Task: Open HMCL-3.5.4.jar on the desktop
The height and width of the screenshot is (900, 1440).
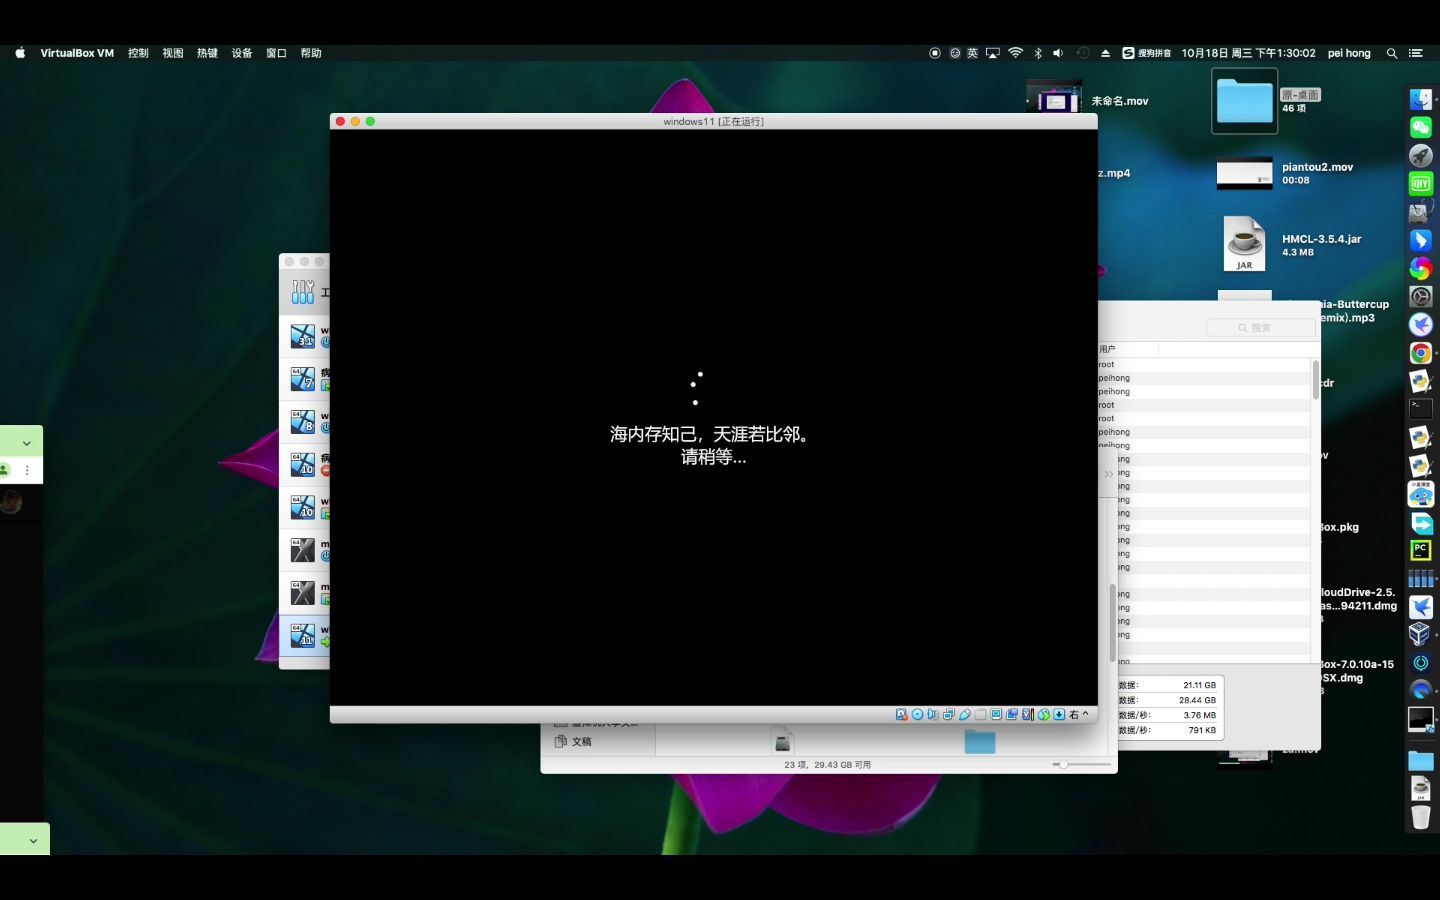Action: [1243, 243]
